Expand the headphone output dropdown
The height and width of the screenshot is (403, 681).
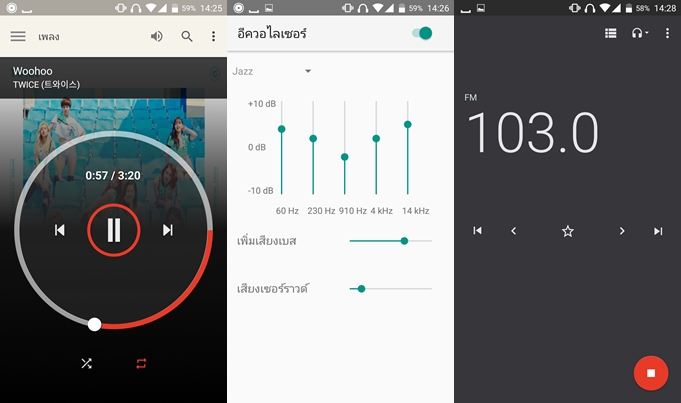pyautogui.click(x=639, y=34)
